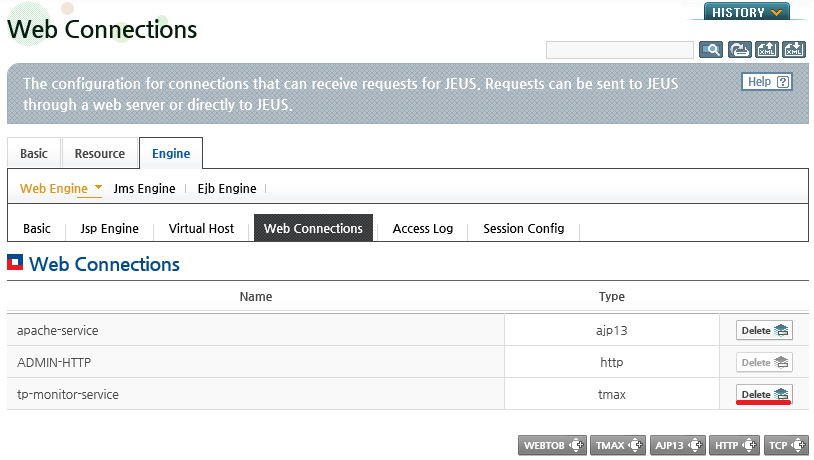Add an AJP13 connection
The width and height of the screenshot is (814, 460).
pos(677,445)
